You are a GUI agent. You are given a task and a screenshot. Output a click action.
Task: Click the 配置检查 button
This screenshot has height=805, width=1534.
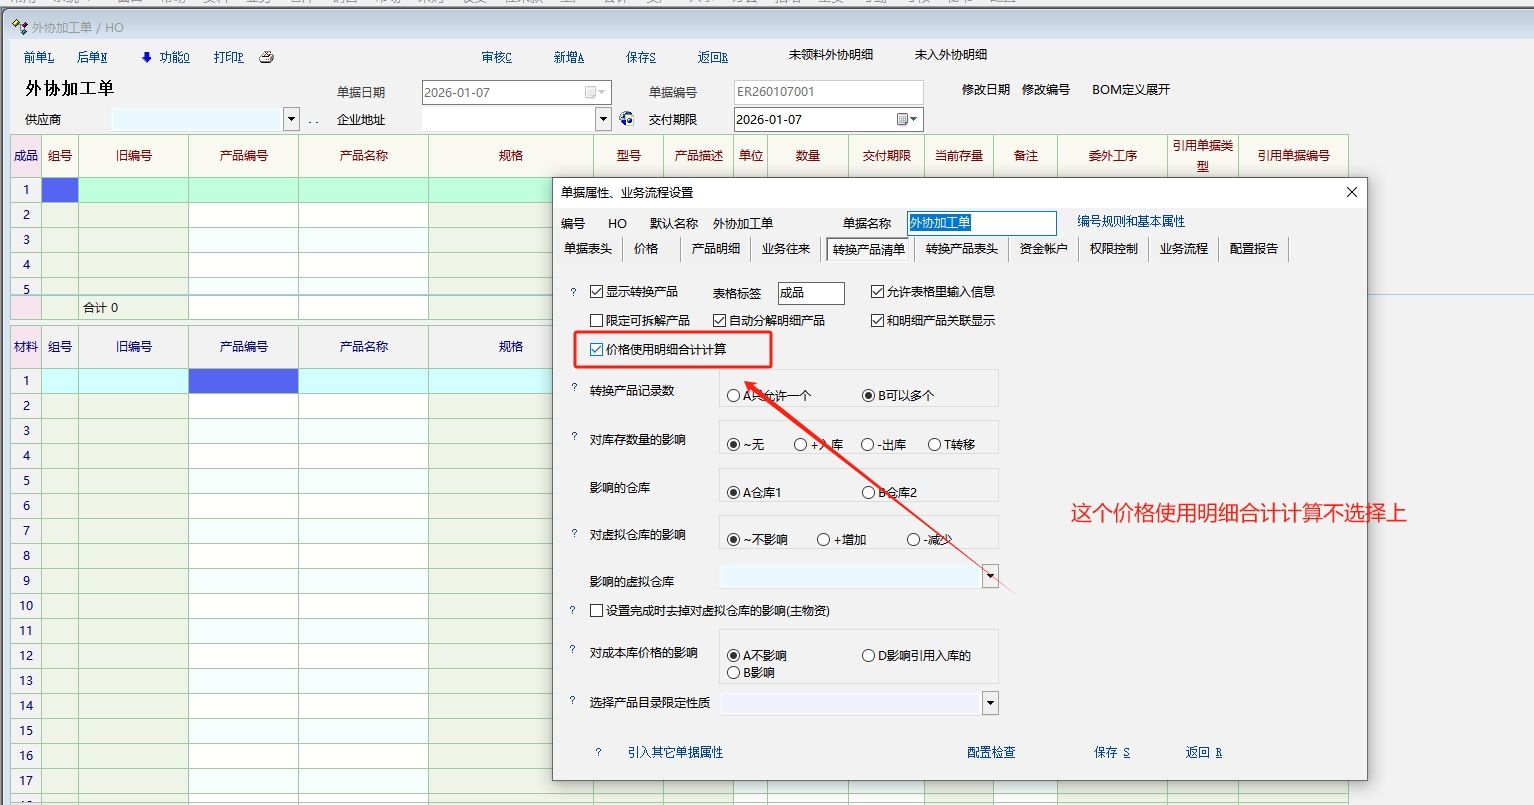pos(990,752)
